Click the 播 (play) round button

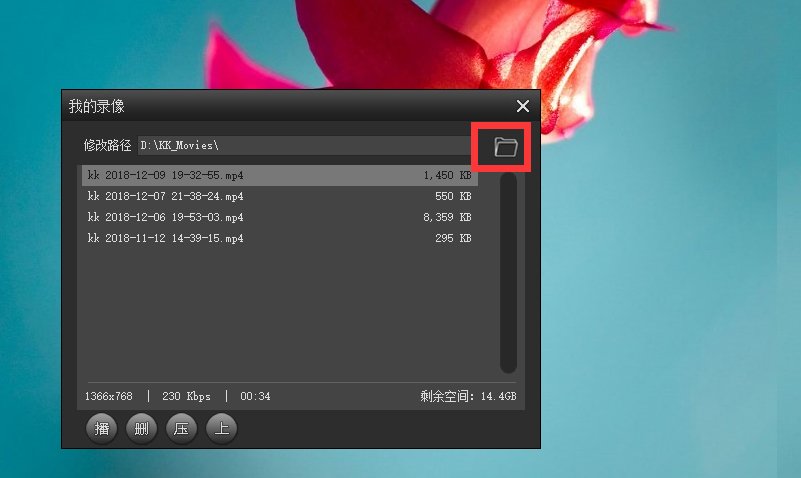pos(101,429)
